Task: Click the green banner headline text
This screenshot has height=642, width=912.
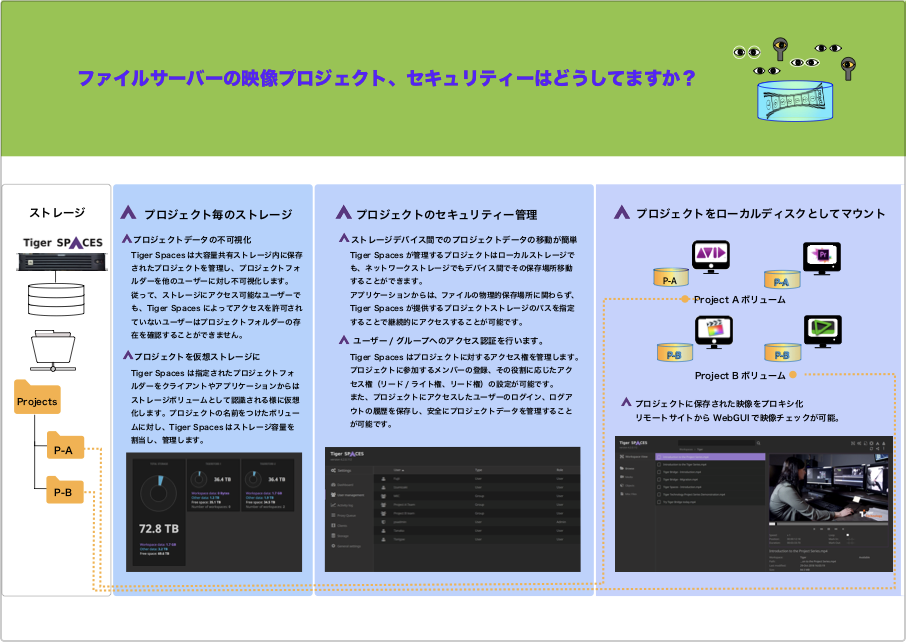Action: point(387,77)
